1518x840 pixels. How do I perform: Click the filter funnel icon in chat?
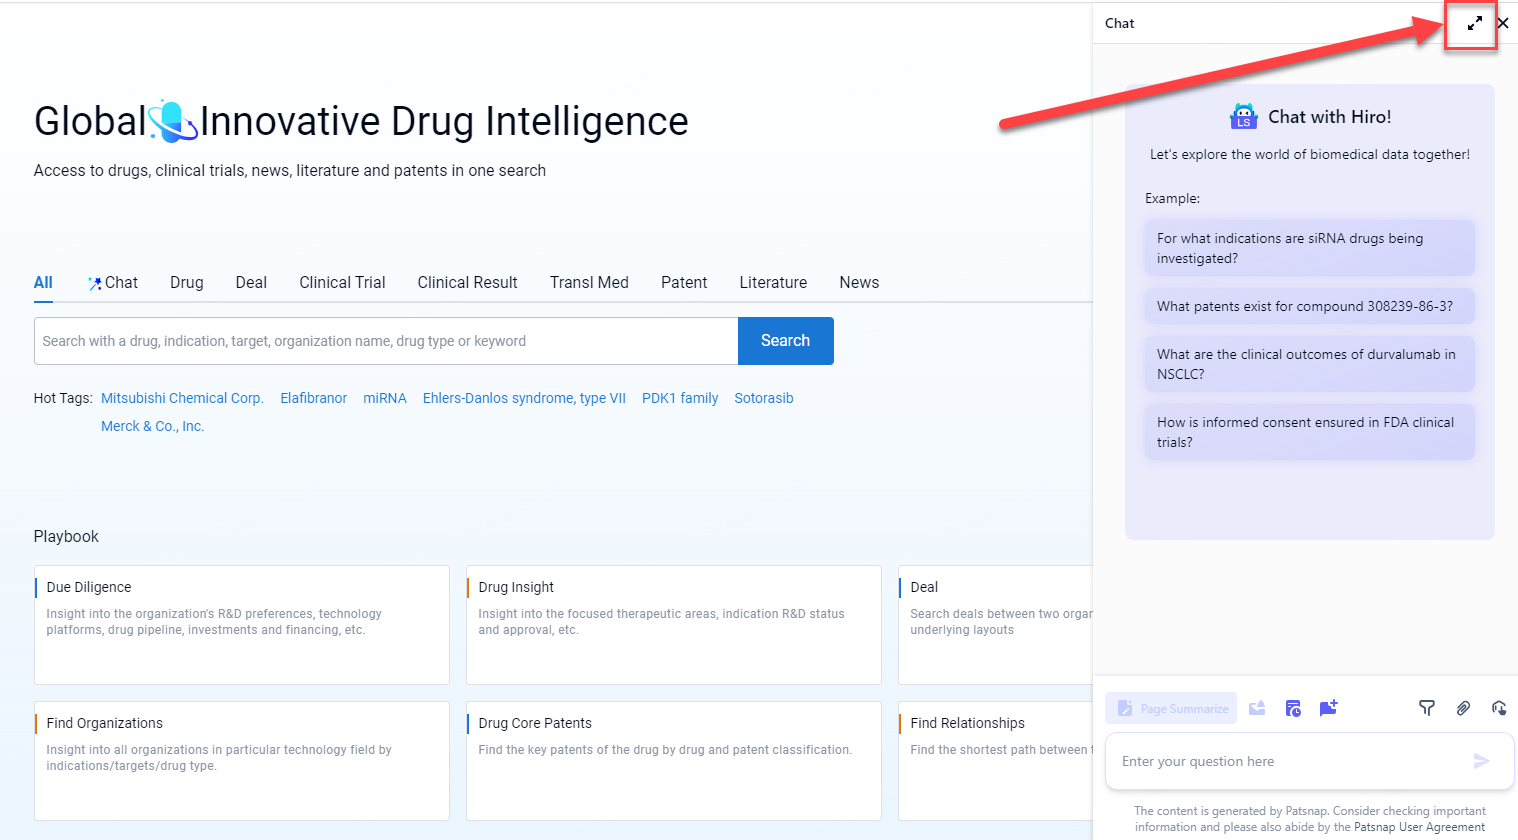(1427, 708)
